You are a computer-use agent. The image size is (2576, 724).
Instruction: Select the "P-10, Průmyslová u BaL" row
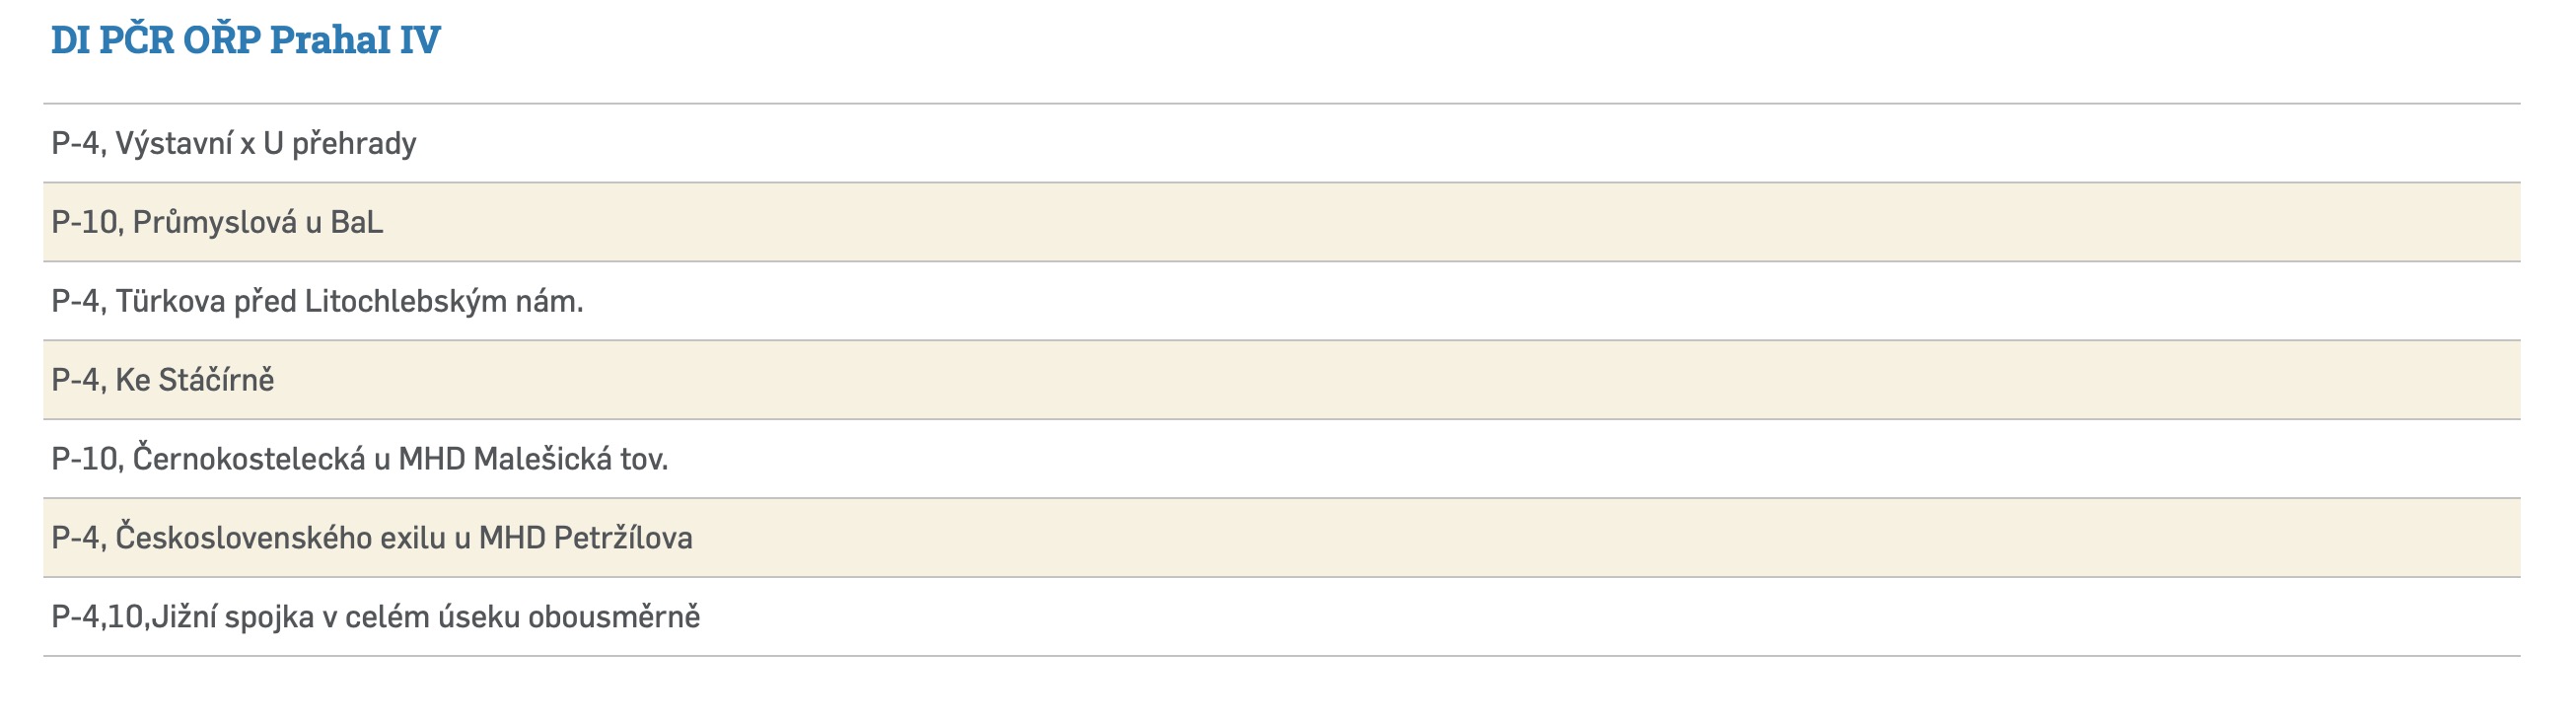(x=217, y=222)
